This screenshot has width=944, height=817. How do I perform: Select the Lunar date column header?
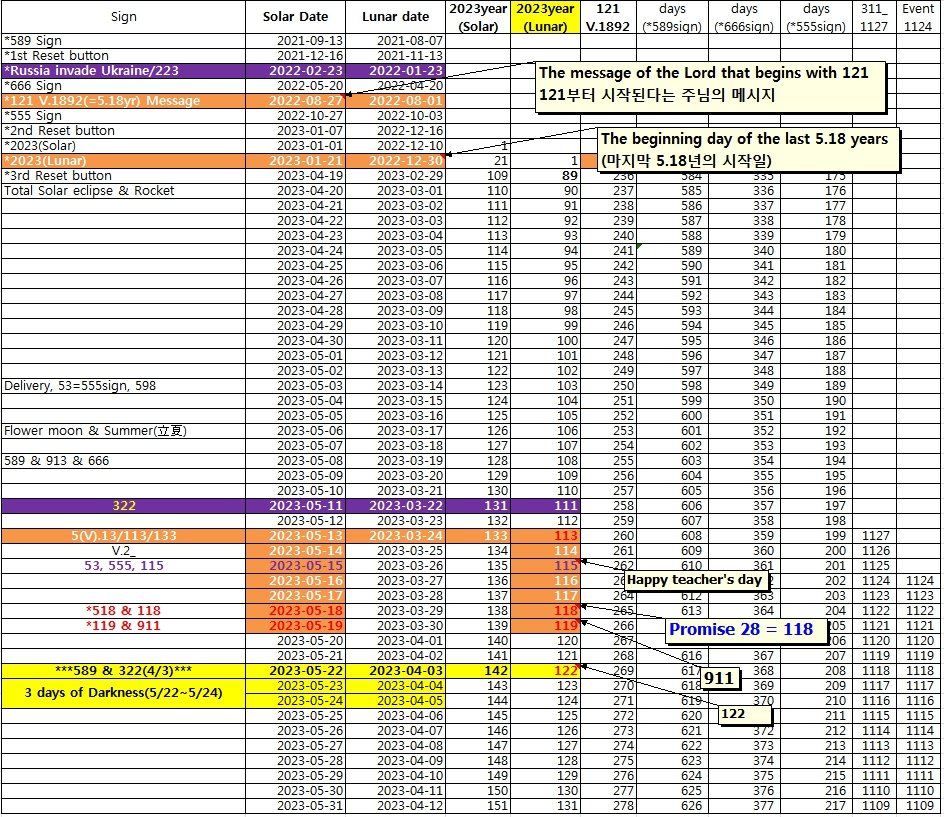396,17
